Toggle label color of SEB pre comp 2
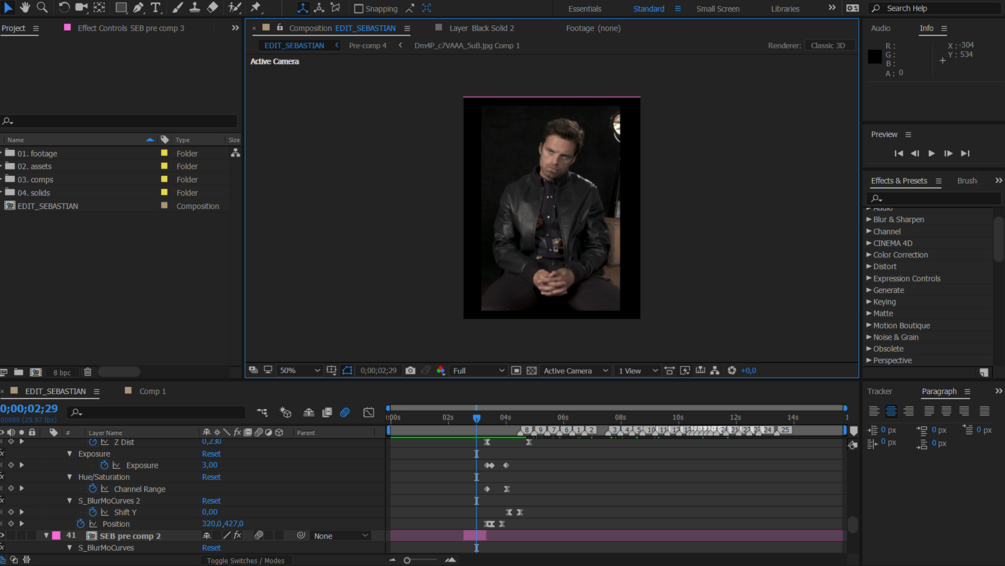 pos(56,535)
